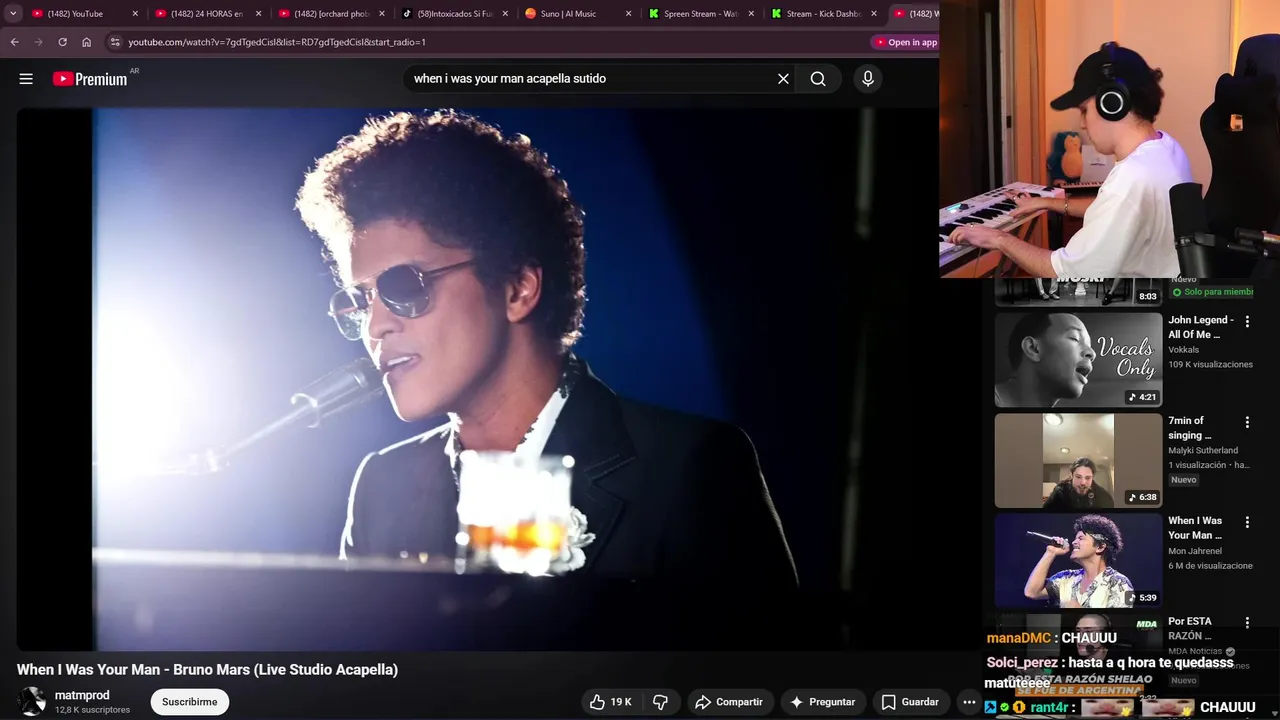1280x720 pixels.
Task: Open browser home page icon
Action: click(86, 42)
